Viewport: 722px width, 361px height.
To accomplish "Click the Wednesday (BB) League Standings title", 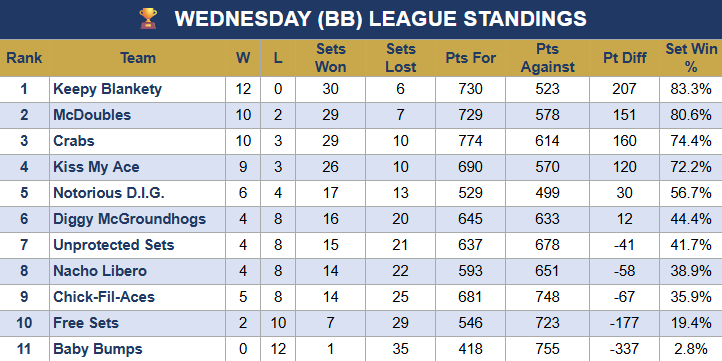I will (380, 19).
